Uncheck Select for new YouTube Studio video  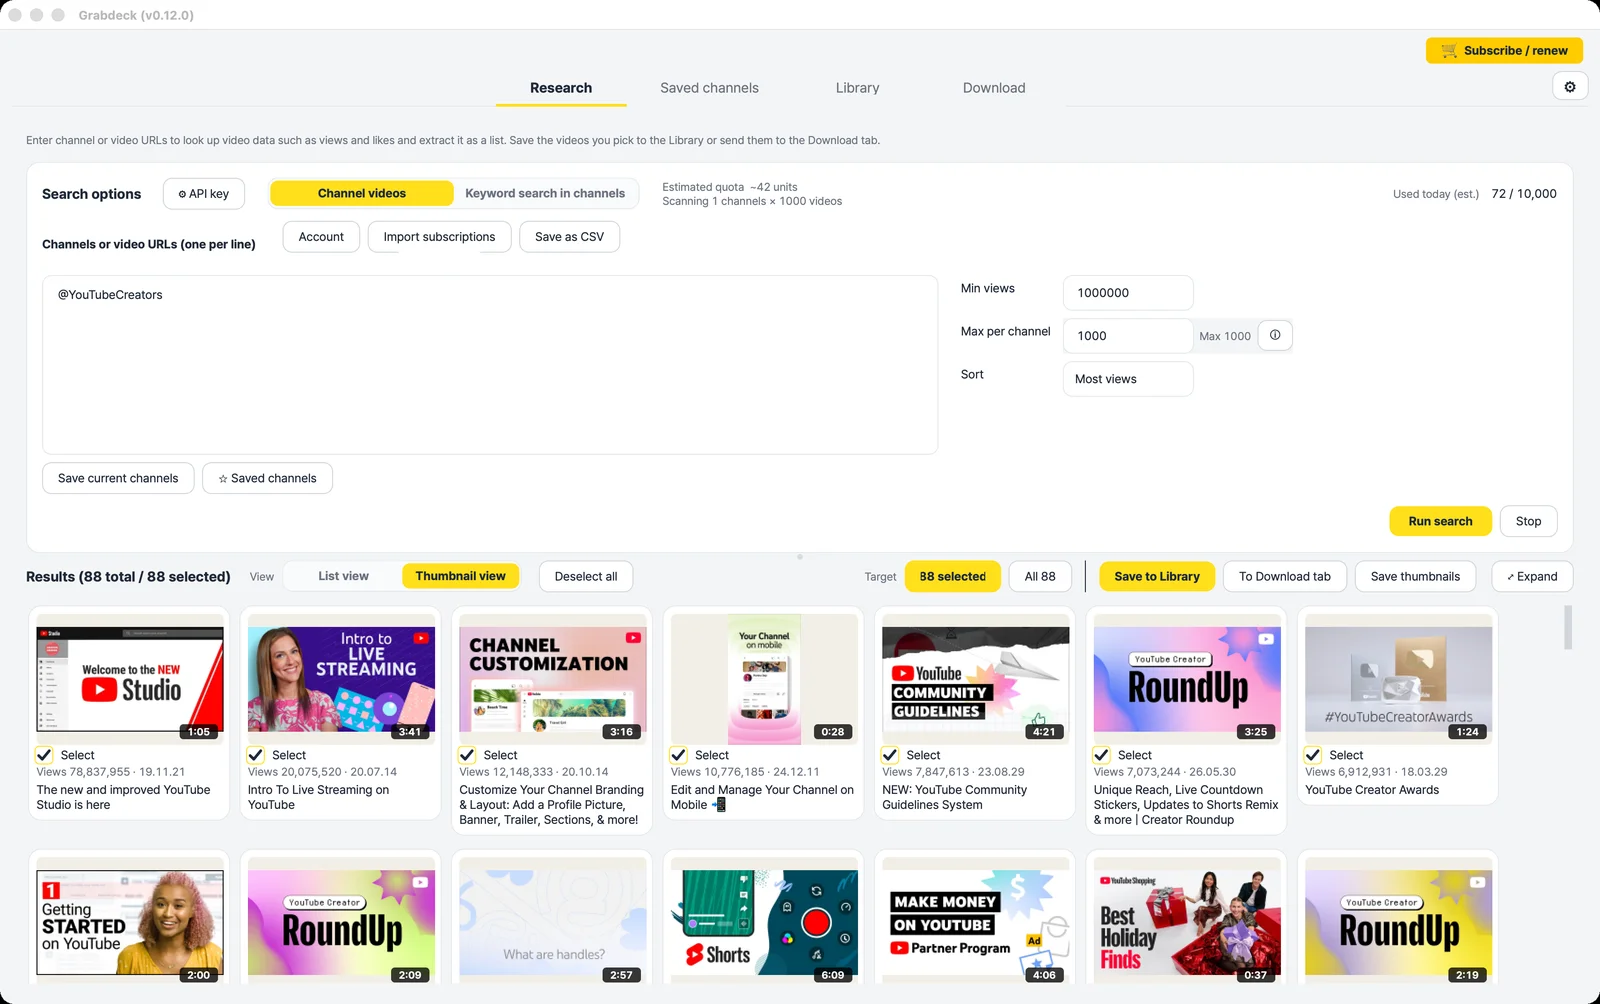tap(45, 755)
